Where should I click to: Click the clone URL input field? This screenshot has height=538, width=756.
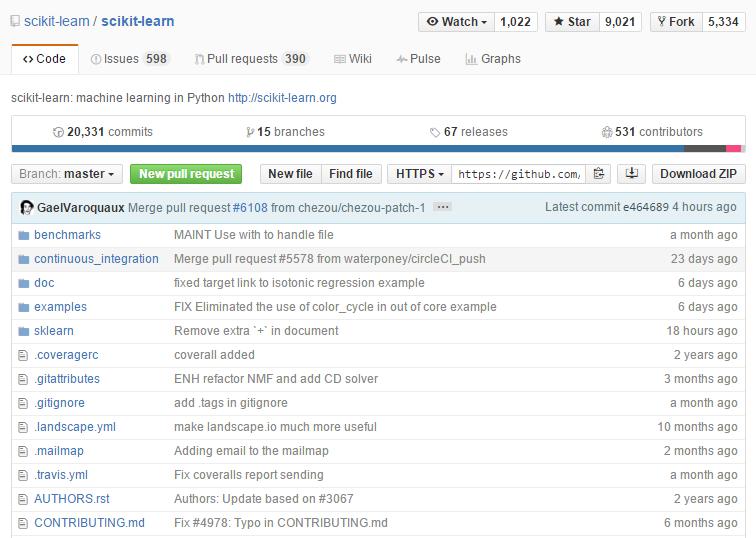[x=519, y=174]
